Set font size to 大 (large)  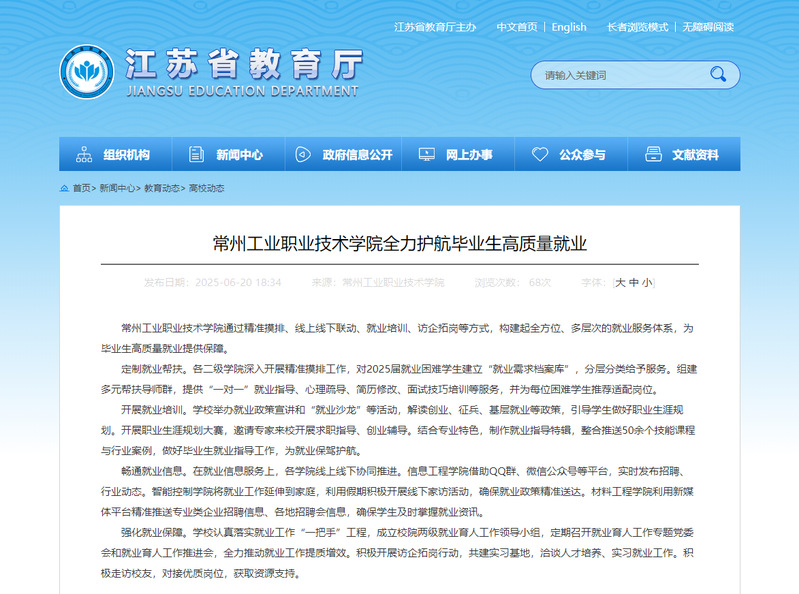point(620,283)
